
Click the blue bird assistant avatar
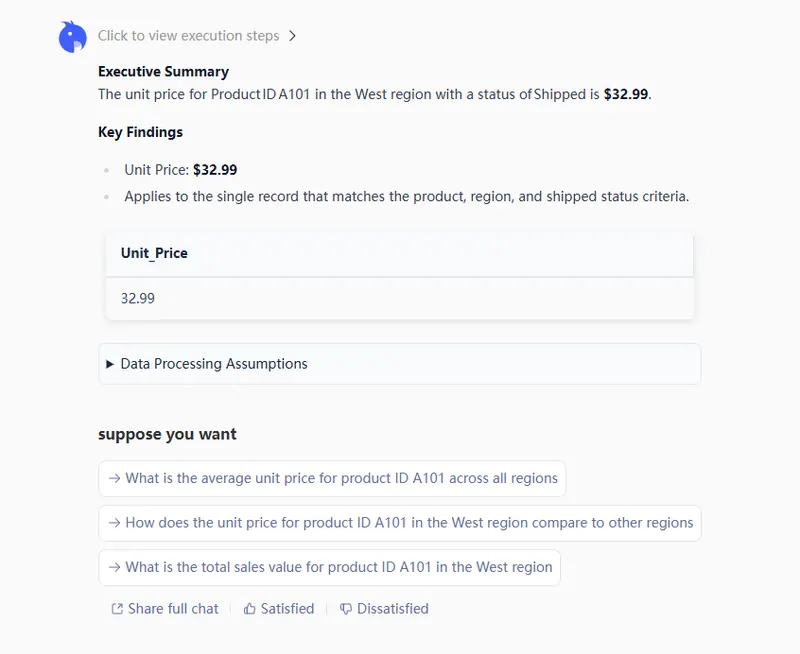tap(72, 37)
